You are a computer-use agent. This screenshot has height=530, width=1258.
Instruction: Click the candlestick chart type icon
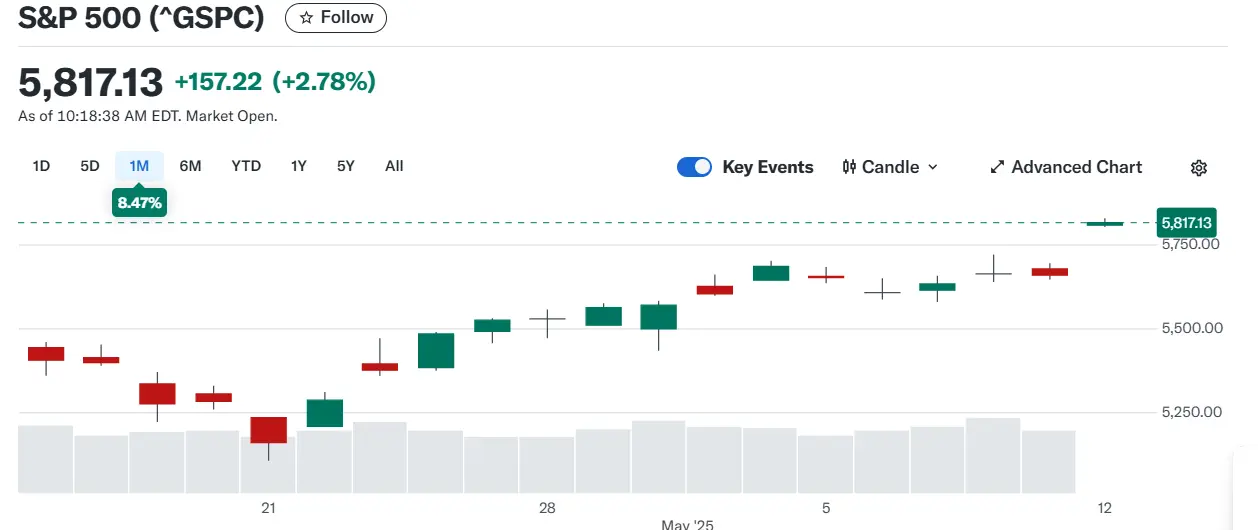coord(849,167)
